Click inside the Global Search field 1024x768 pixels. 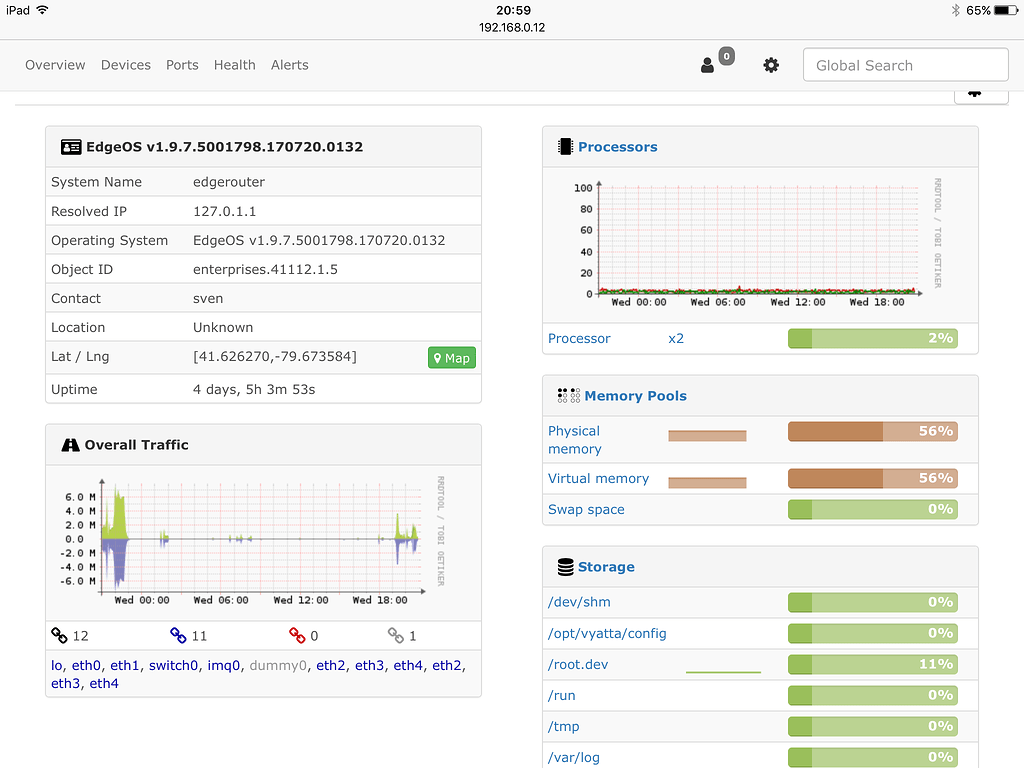click(x=905, y=64)
